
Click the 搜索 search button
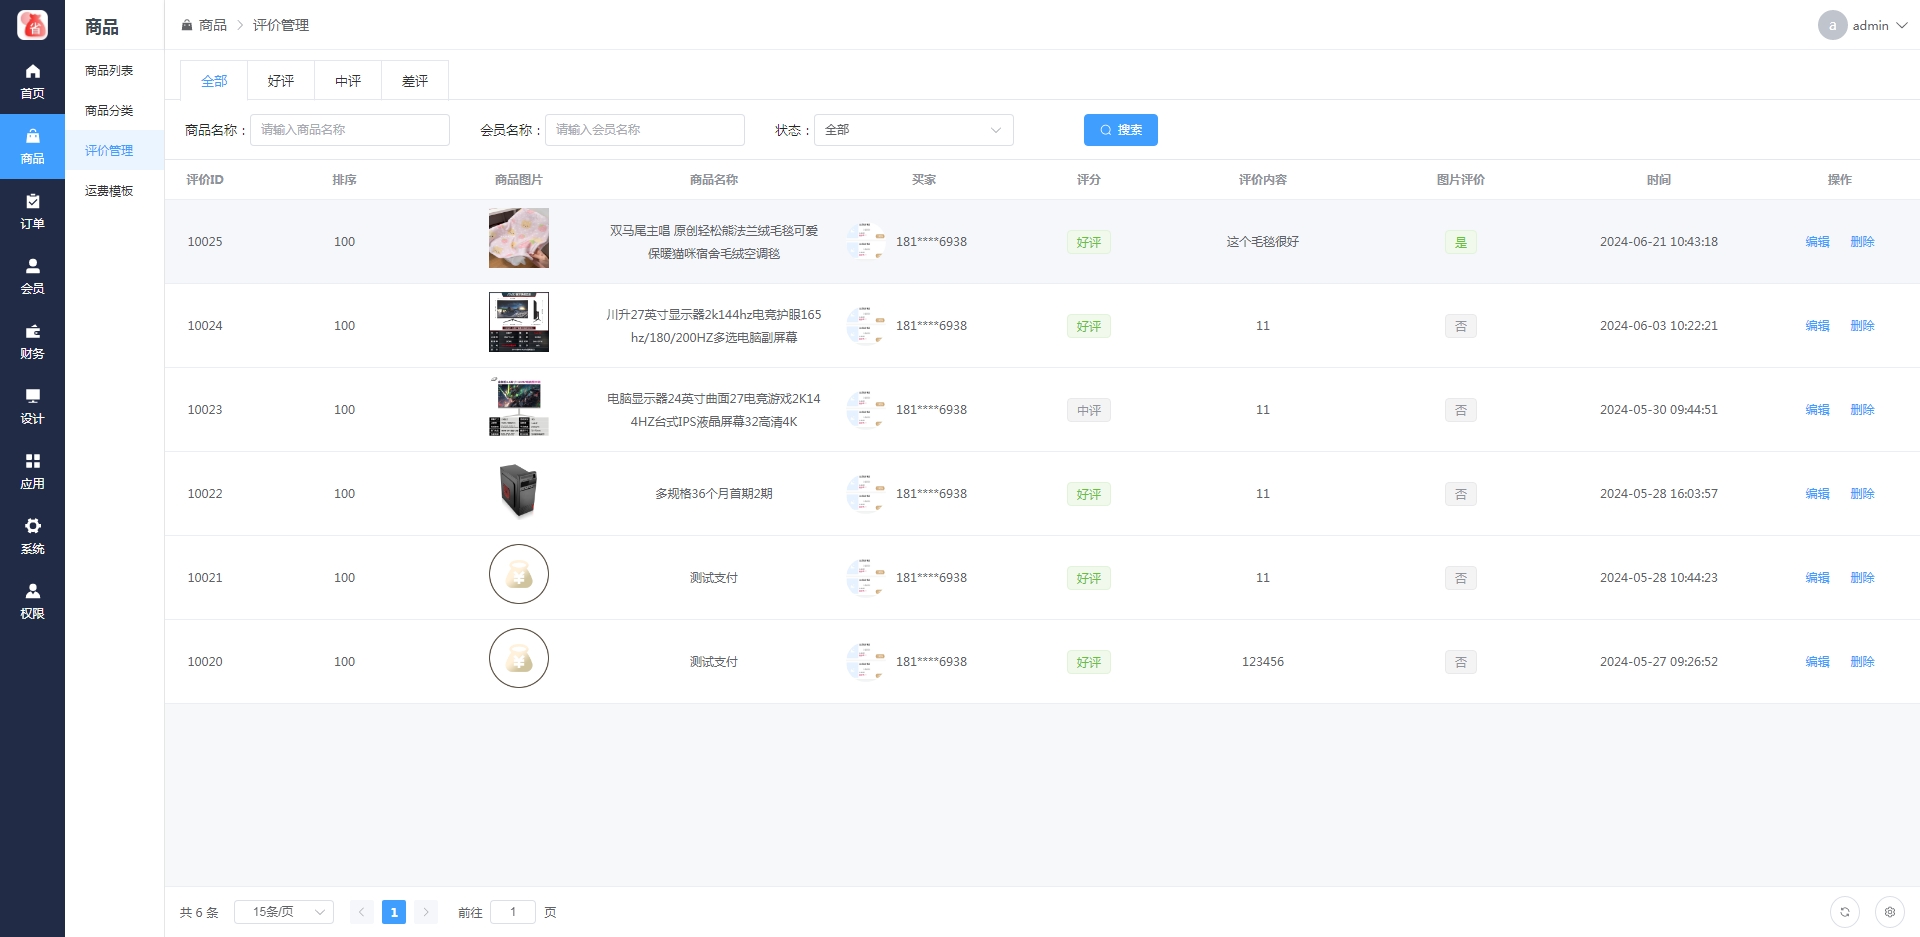click(x=1120, y=130)
